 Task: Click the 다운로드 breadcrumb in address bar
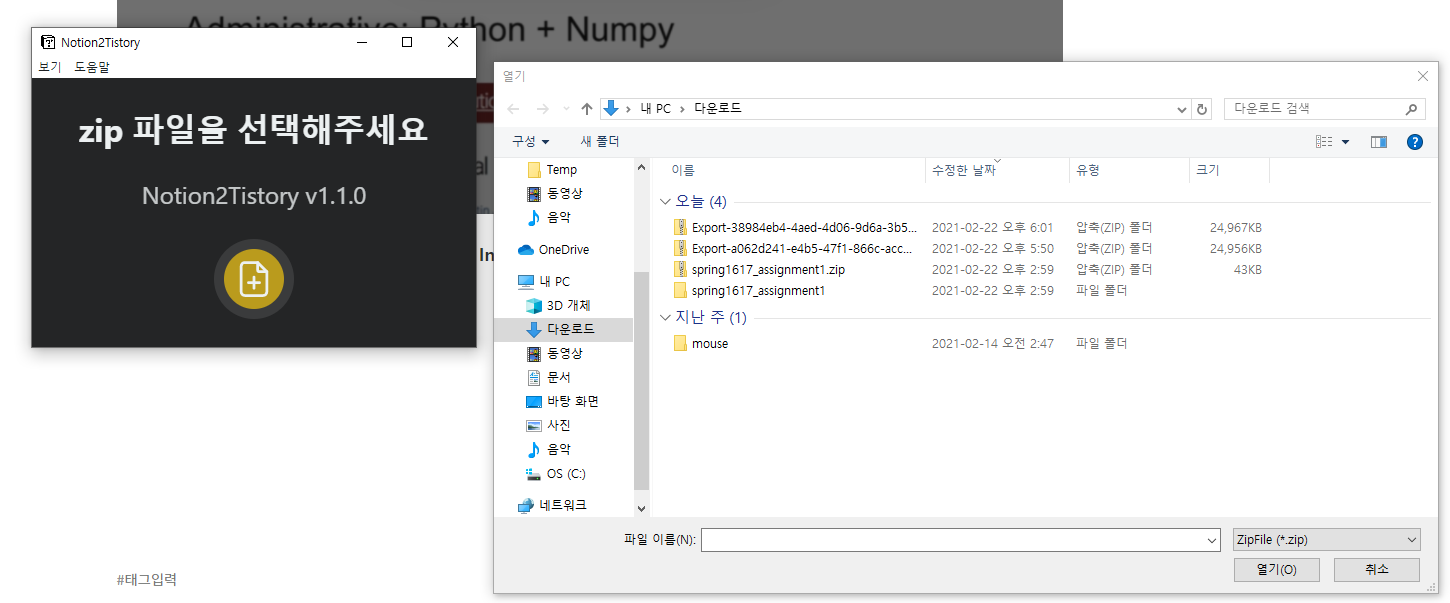click(x=717, y=108)
